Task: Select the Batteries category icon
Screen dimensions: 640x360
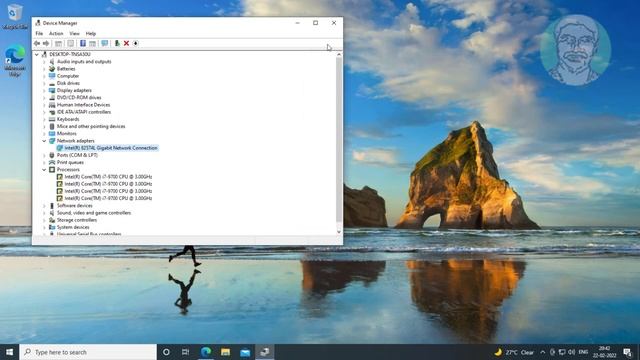Action: 52,69
